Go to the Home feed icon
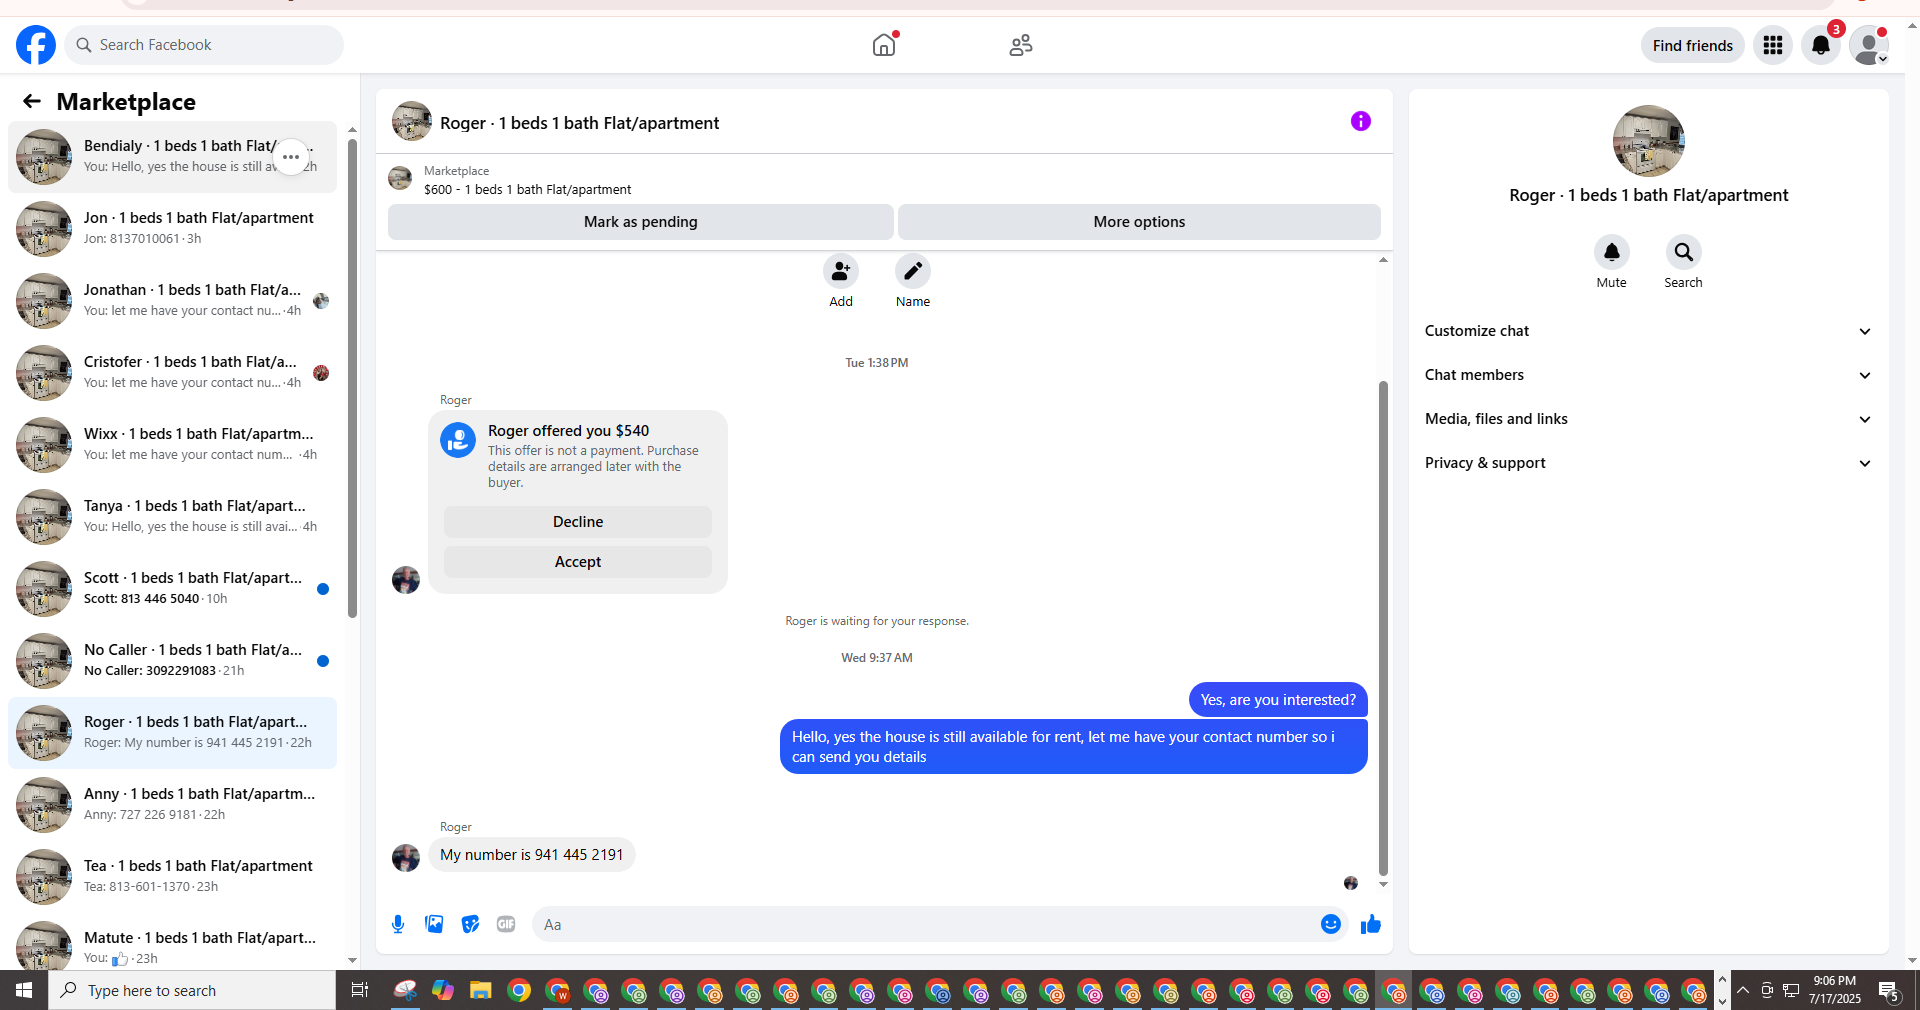The height and width of the screenshot is (1010, 1920). (x=884, y=45)
